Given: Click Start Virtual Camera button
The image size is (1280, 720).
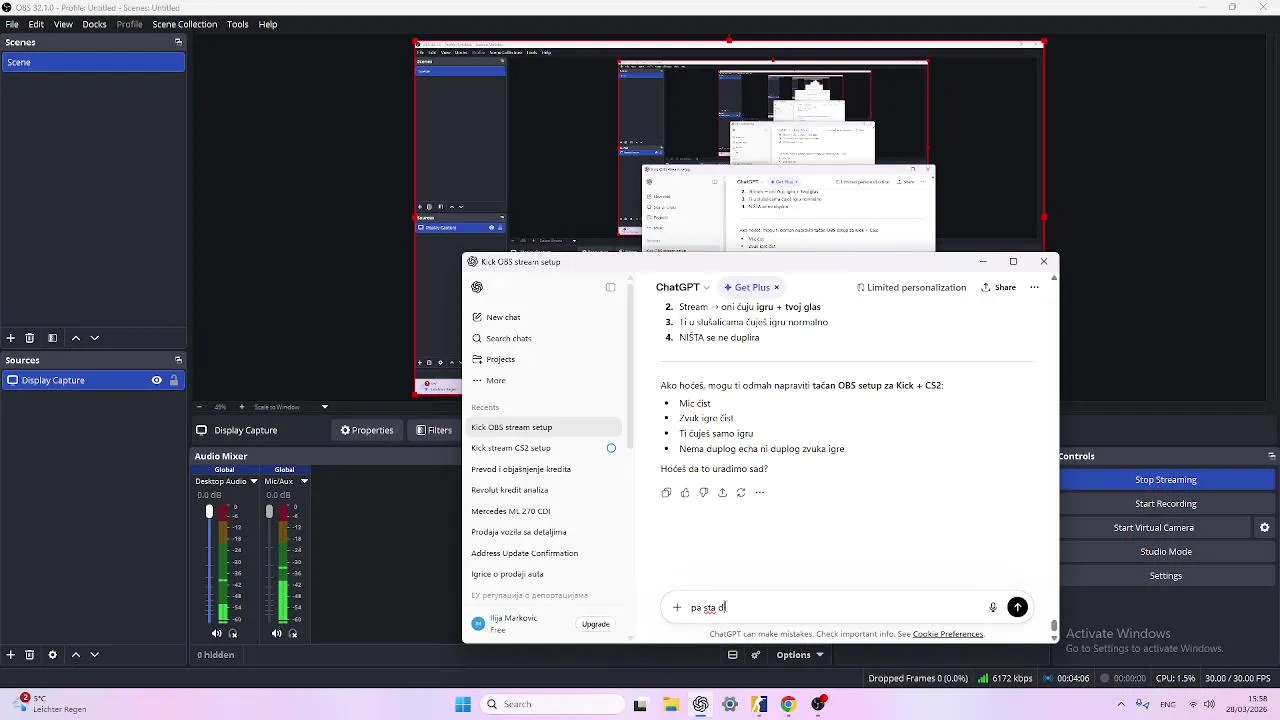Looking at the screenshot, I should tap(1153, 528).
